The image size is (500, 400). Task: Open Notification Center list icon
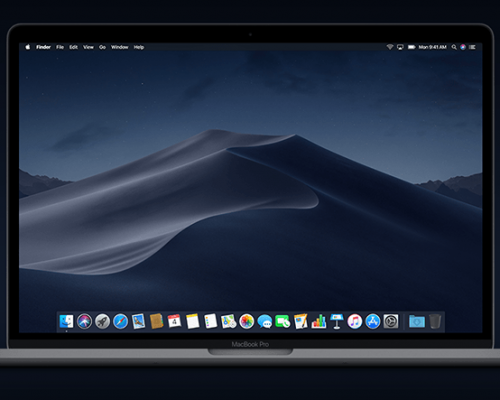coord(472,47)
